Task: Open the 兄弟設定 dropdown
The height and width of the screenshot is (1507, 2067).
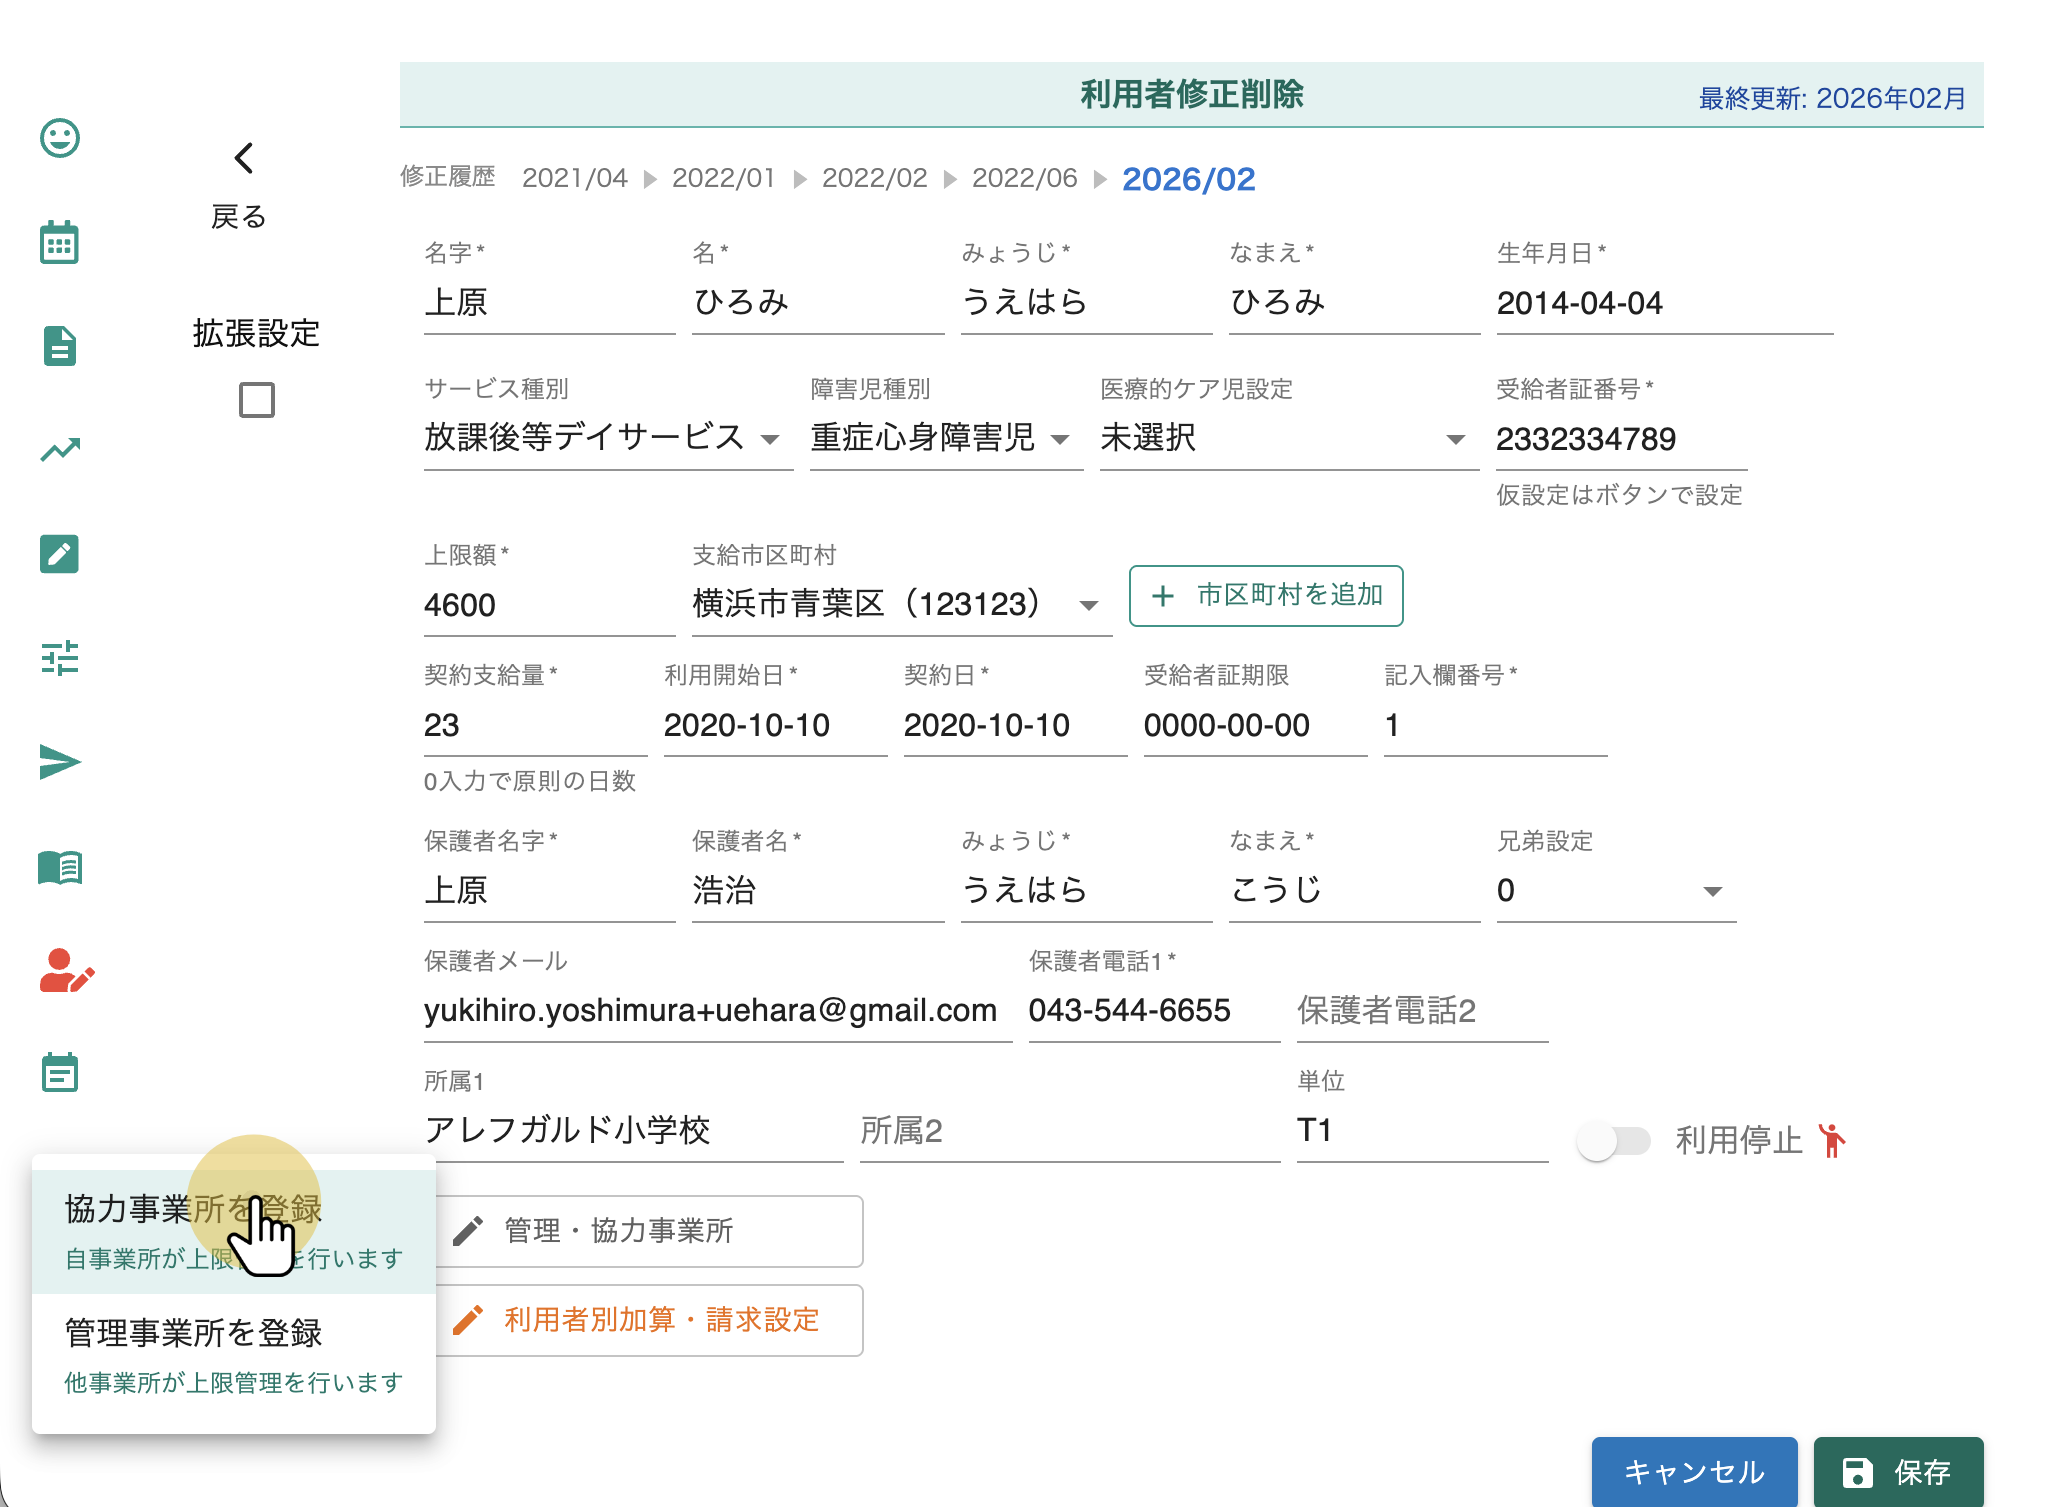Action: 1615,890
